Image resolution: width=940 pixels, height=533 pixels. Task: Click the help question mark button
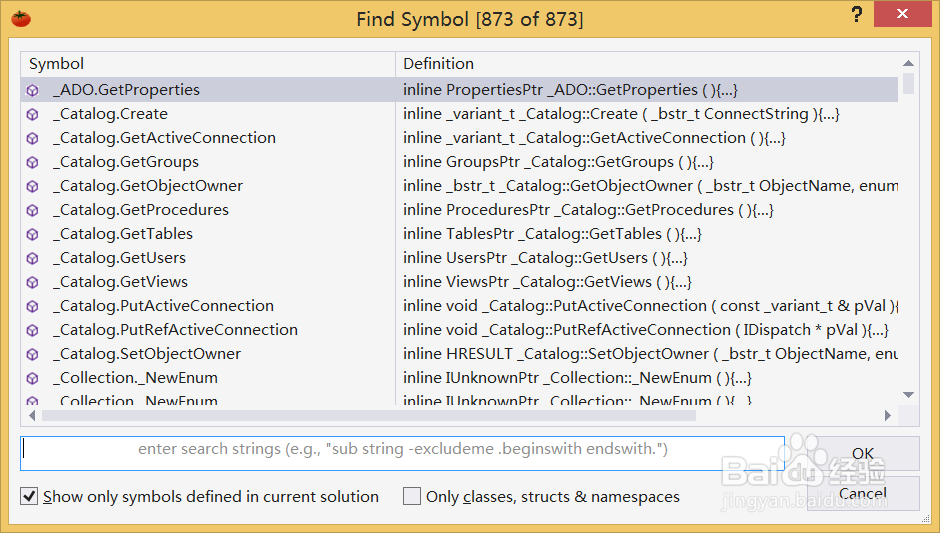(857, 15)
